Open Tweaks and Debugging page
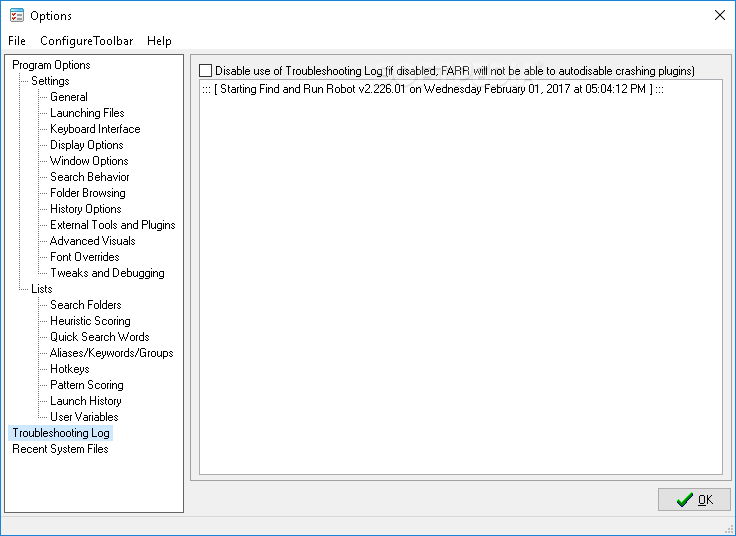This screenshot has height=536, width=736. click(x=107, y=273)
